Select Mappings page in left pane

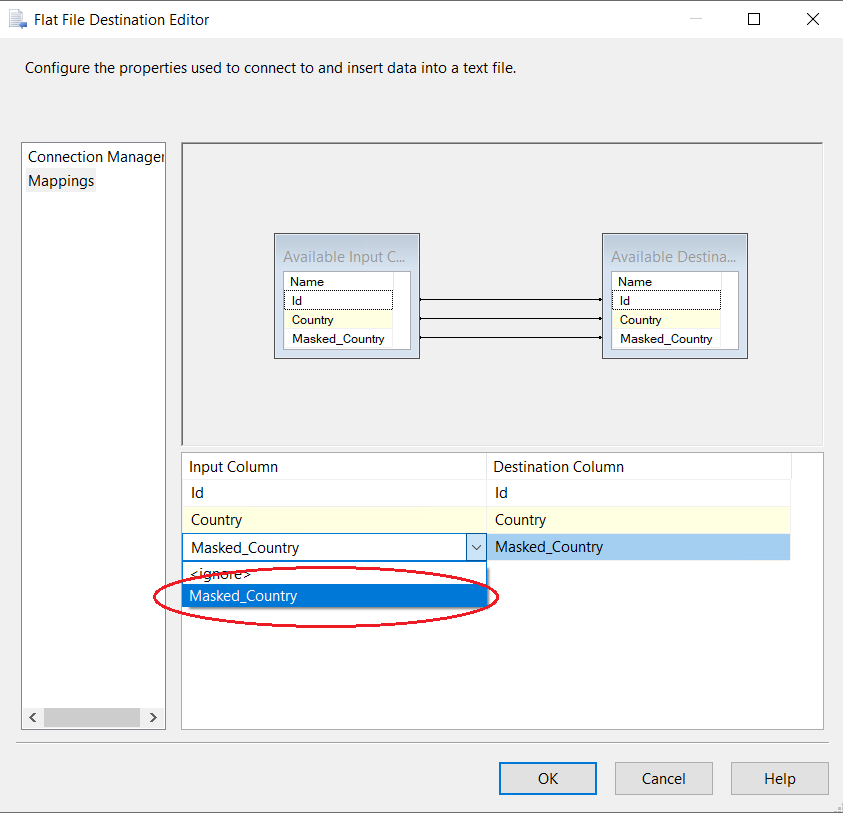pos(61,181)
